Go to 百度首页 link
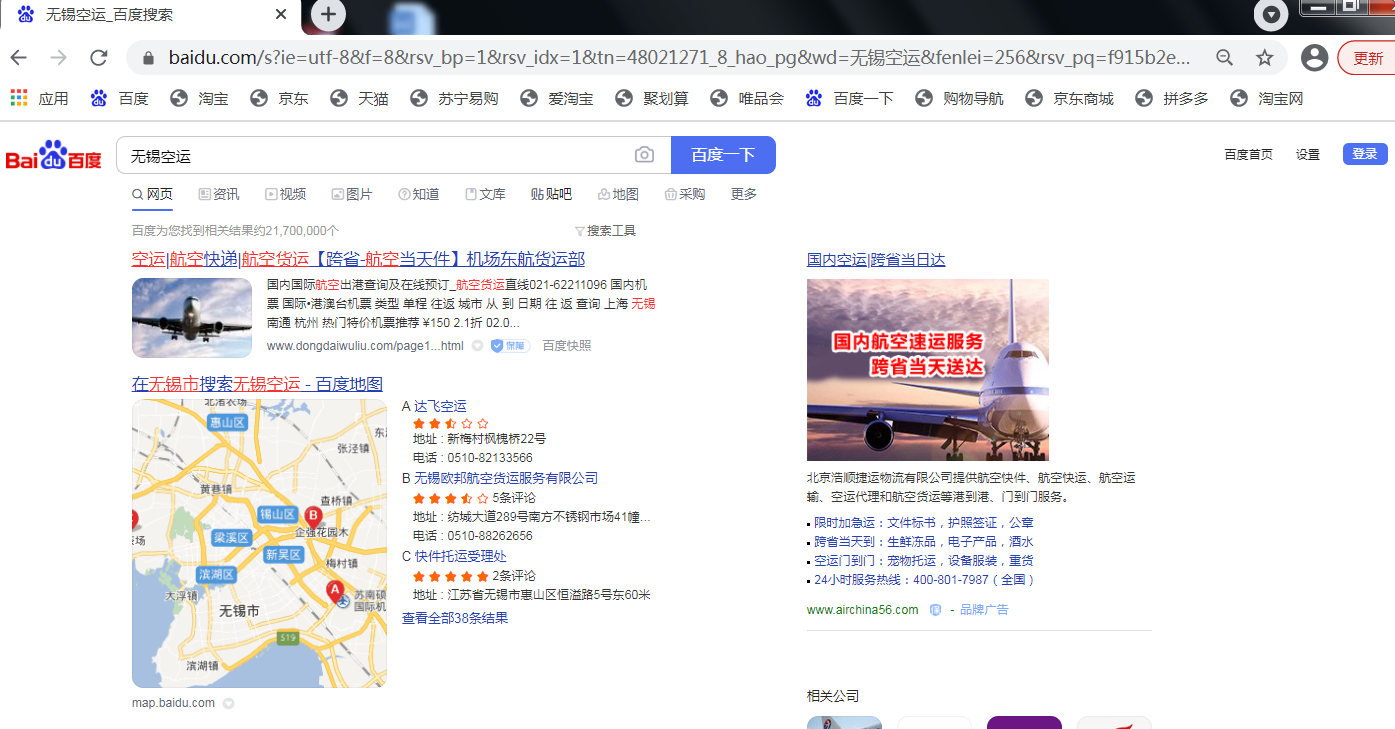1395x729 pixels. (1249, 154)
